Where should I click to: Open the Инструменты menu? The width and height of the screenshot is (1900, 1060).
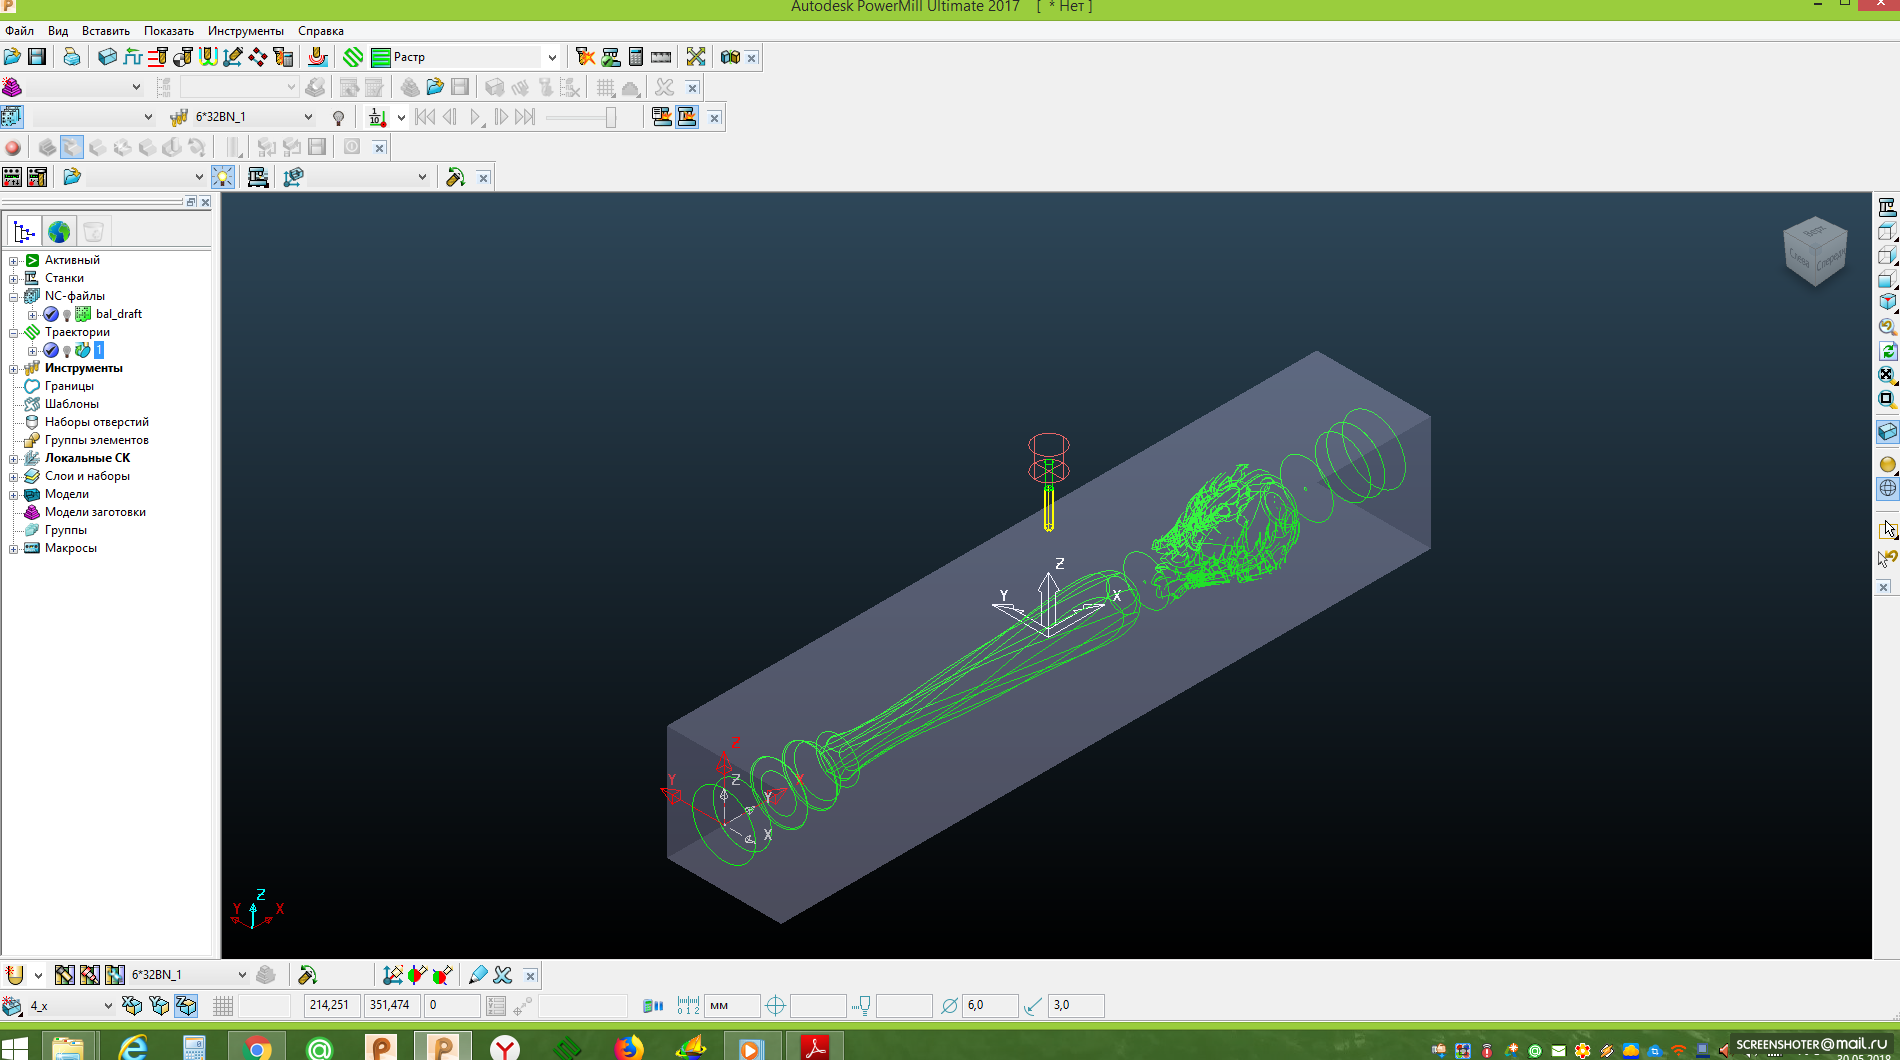(x=246, y=31)
